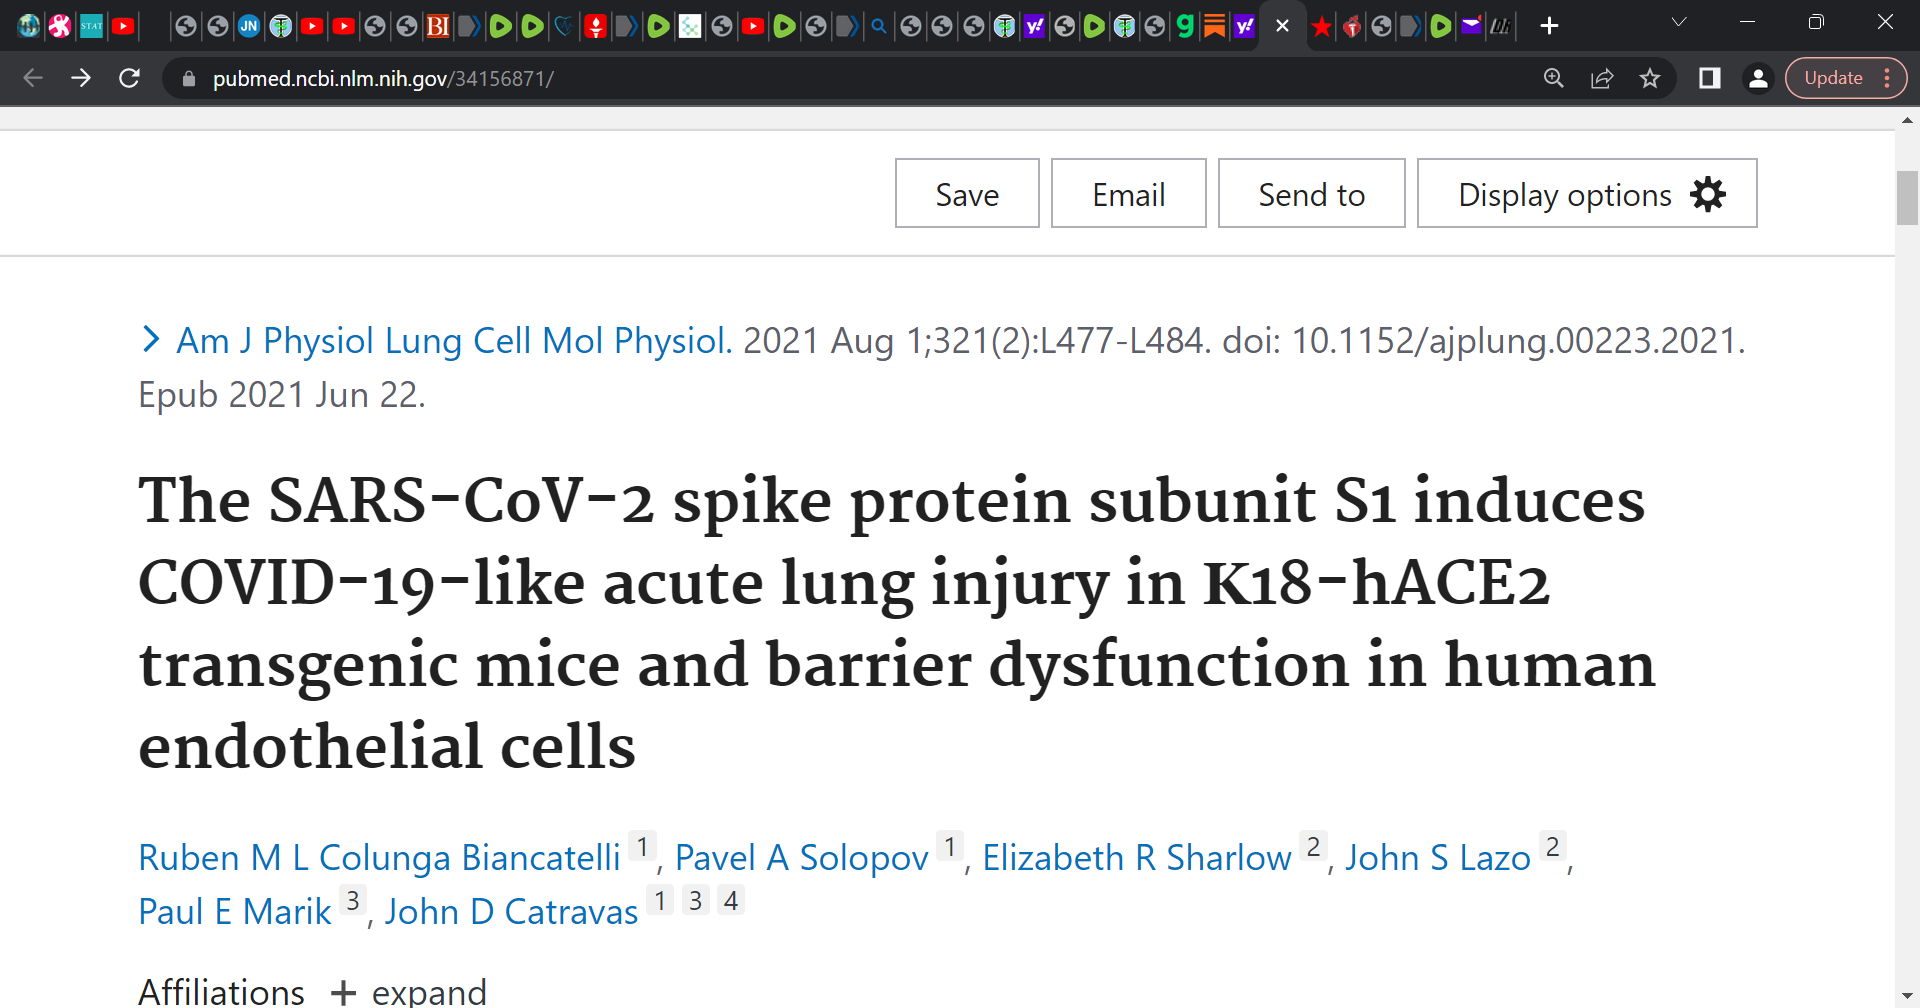This screenshot has width=1920, height=1008.
Task: Toggle the browser side panel icon
Action: coord(1710,78)
